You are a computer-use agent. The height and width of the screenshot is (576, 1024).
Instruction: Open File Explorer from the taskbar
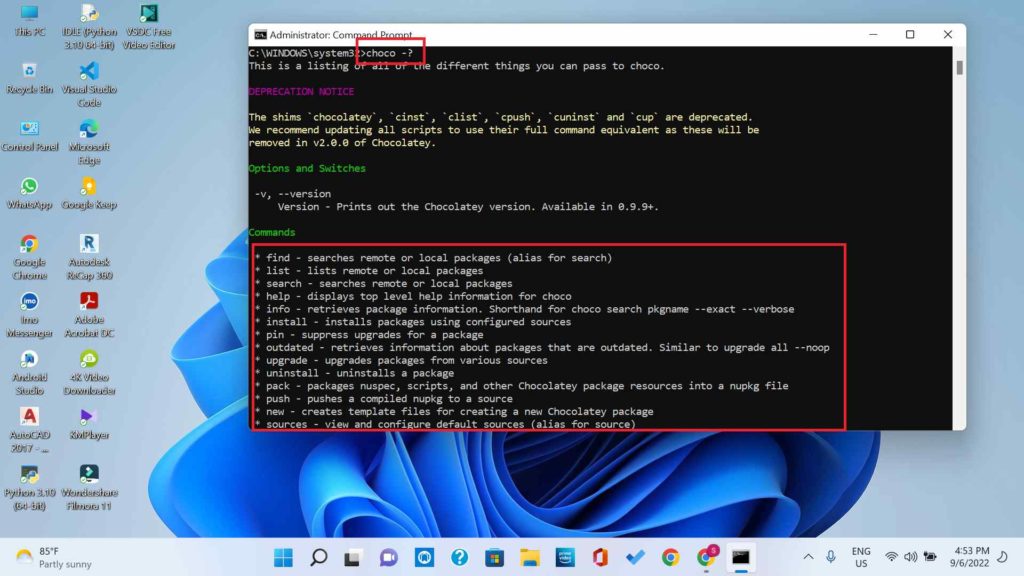(530, 557)
